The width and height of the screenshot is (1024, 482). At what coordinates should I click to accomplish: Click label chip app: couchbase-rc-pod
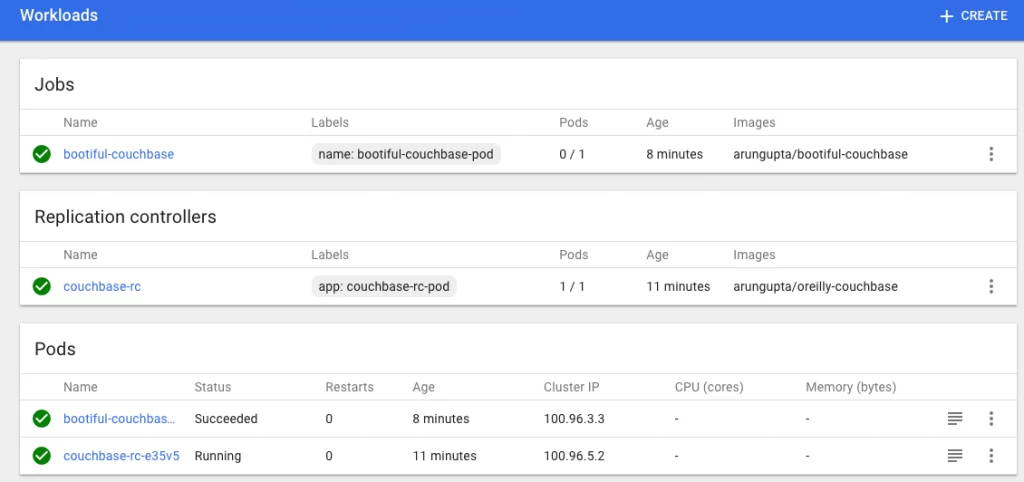tap(384, 286)
